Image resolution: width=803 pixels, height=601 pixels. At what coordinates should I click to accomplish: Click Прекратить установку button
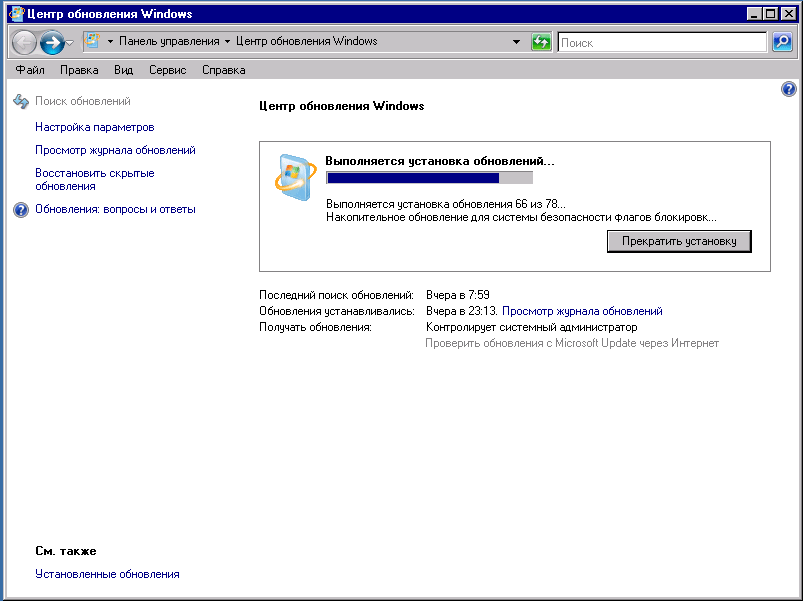[679, 241]
